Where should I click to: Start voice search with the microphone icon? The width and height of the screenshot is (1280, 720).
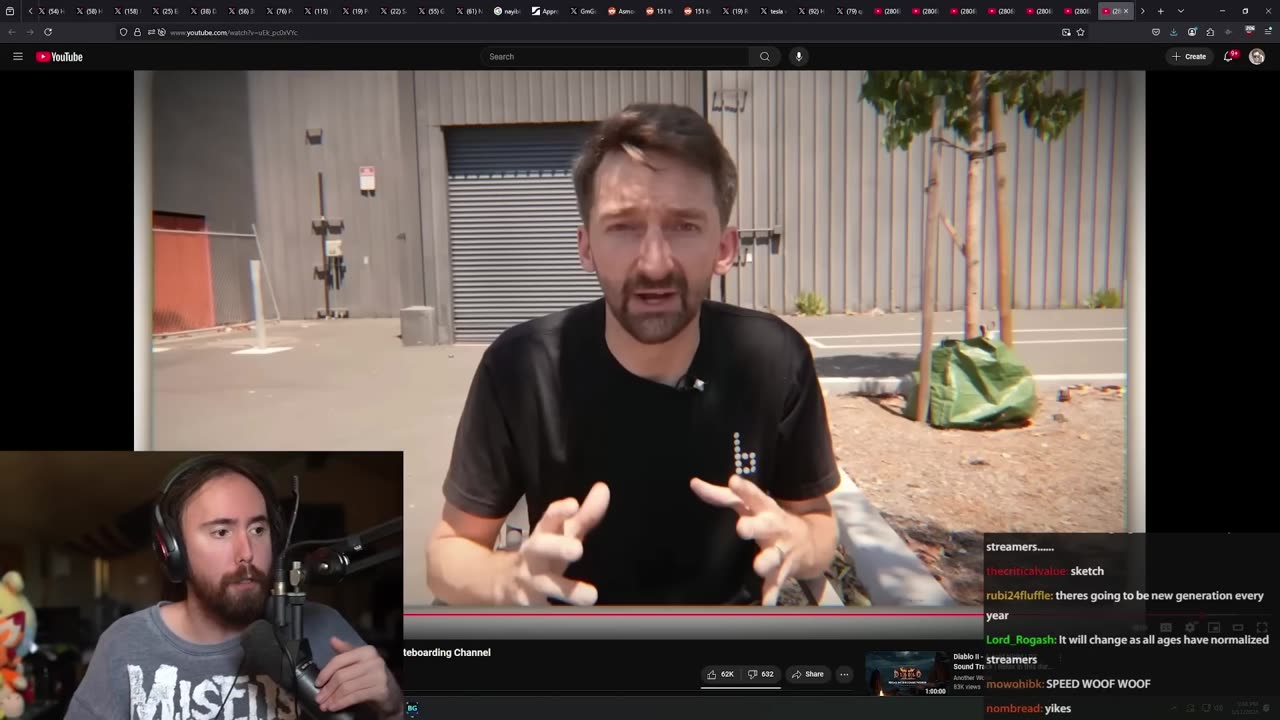pos(799,56)
